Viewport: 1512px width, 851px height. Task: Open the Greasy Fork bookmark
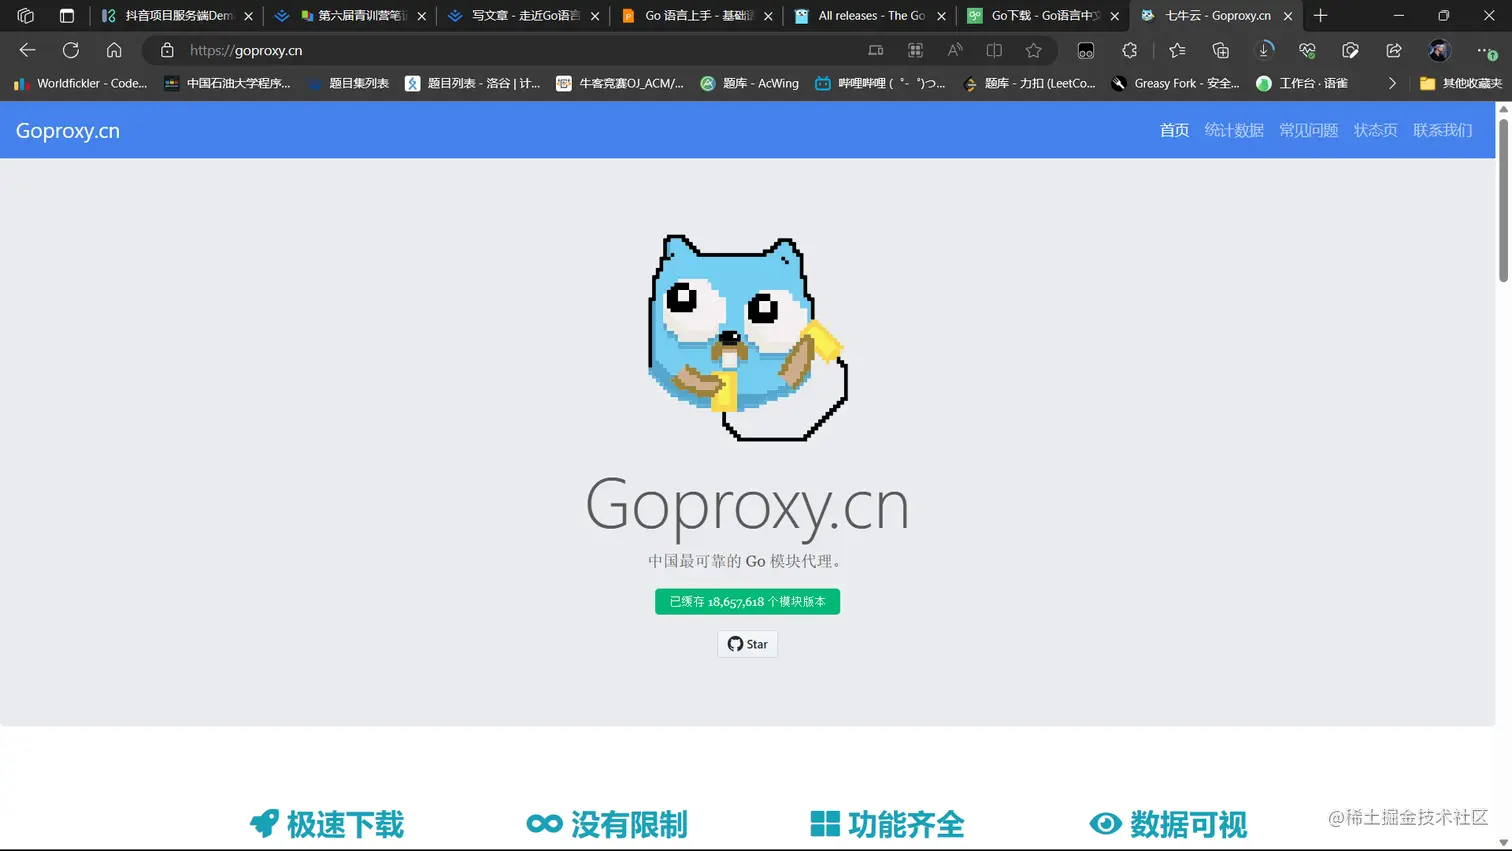(x=1176, y=83)
